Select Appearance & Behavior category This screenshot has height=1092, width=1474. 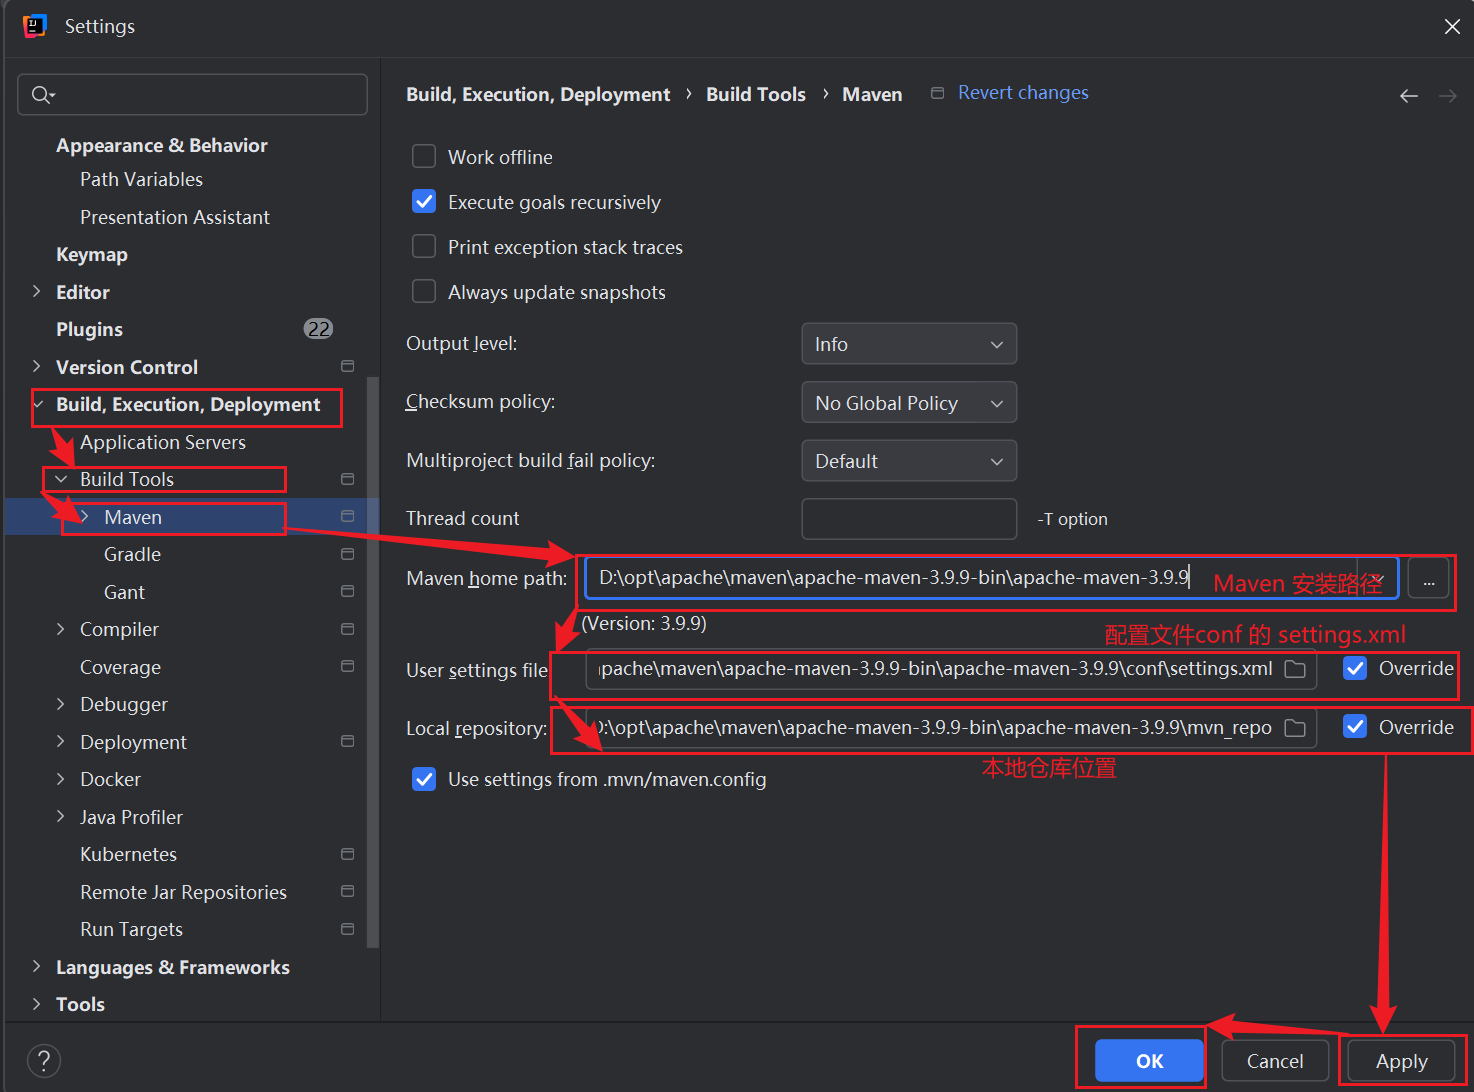pyautogui.click(x=162, y=145)
